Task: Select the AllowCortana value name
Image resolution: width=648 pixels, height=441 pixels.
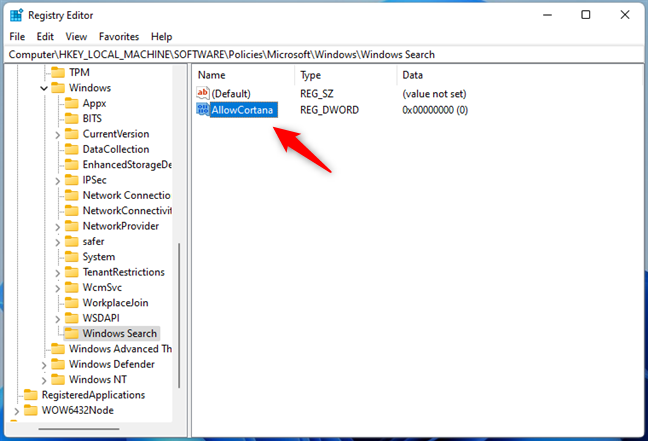Action: coord(242,110)
